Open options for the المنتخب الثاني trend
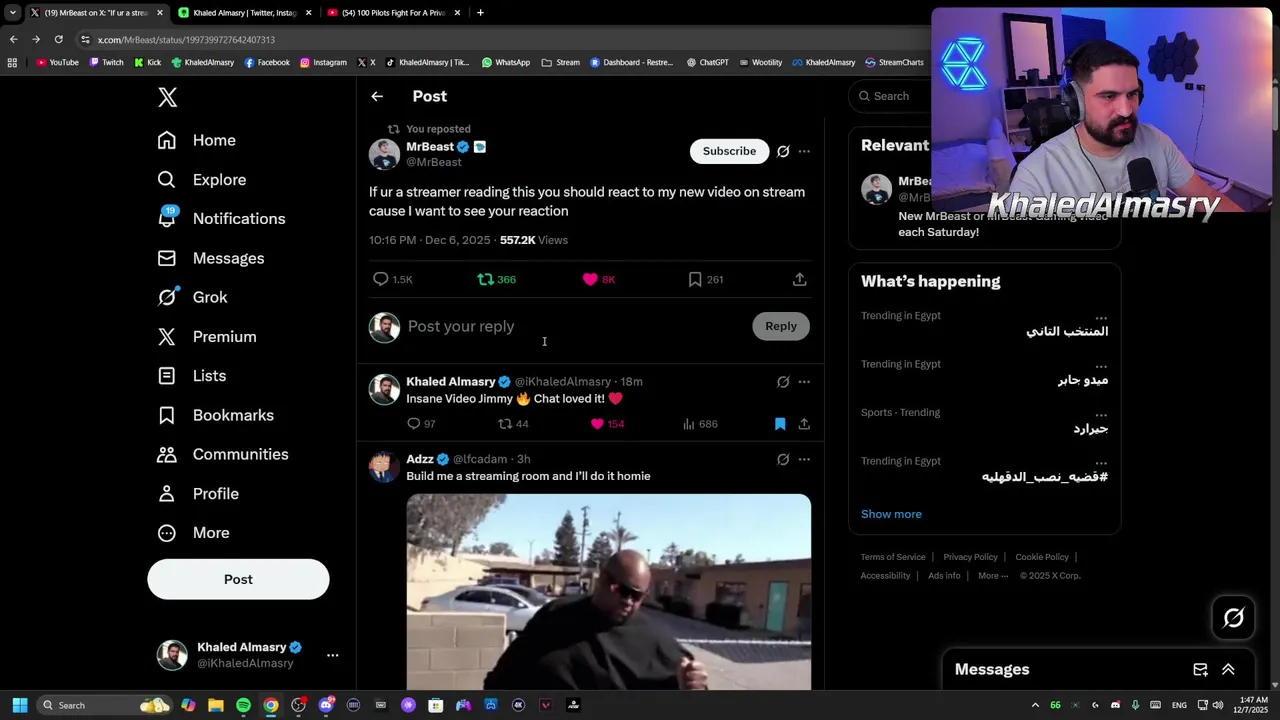Screen dimensions: 1280x720 [1101, 317]
